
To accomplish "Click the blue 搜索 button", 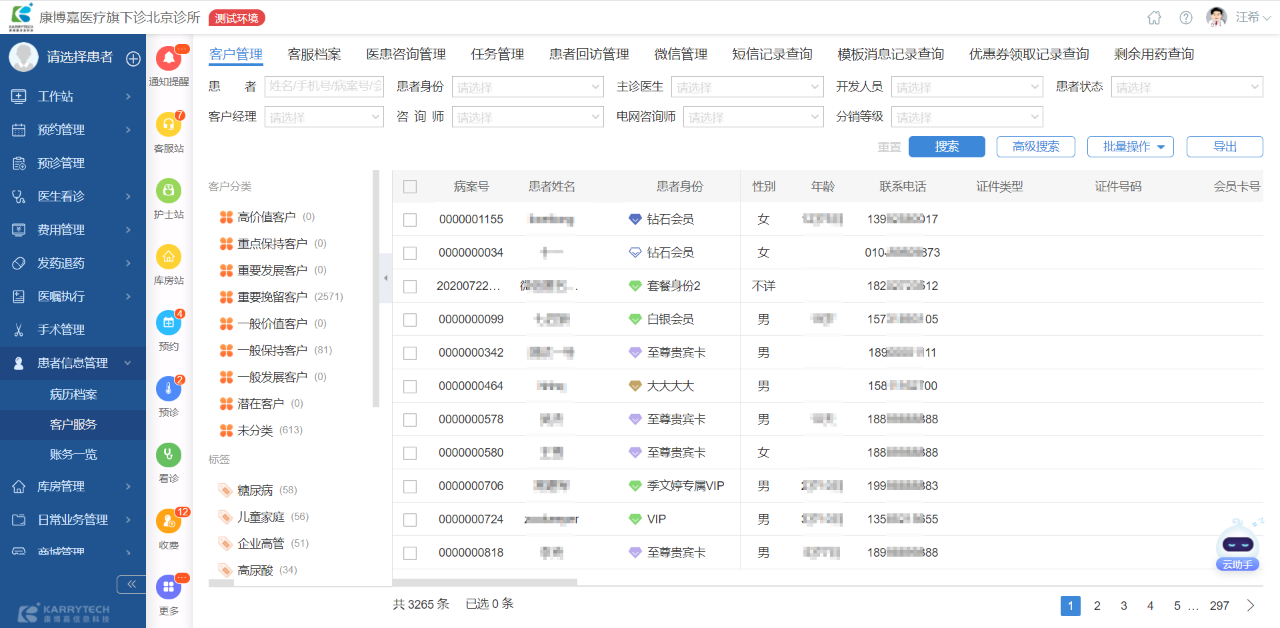I will 946,147.
